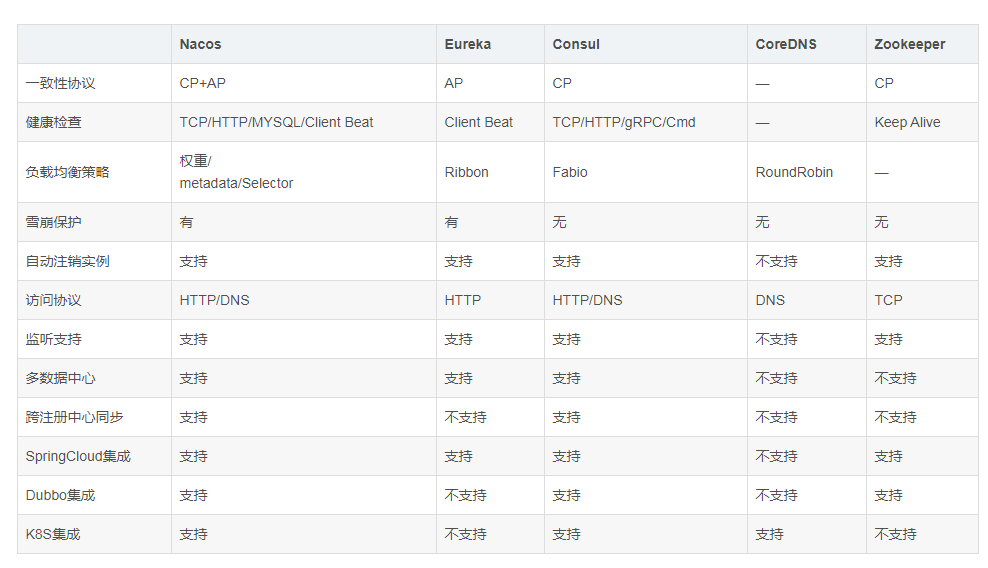
Task: Select the Ribbon cell
Action: click(x=467, y=172)
